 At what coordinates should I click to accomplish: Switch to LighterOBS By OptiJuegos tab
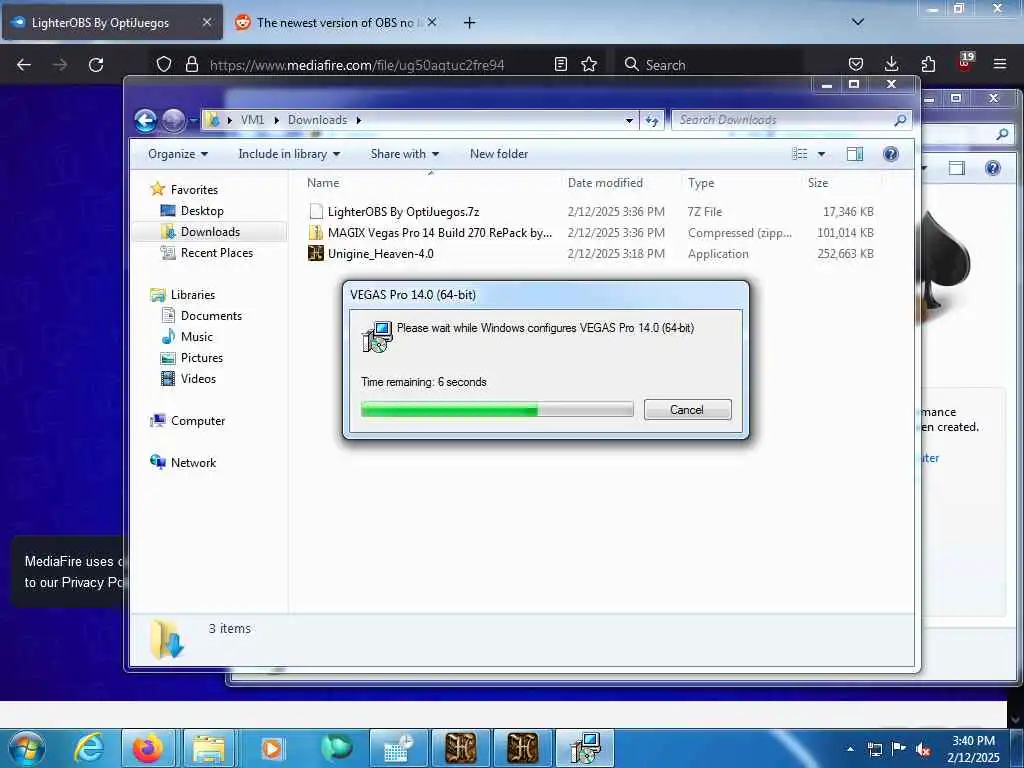pos(112,22)
